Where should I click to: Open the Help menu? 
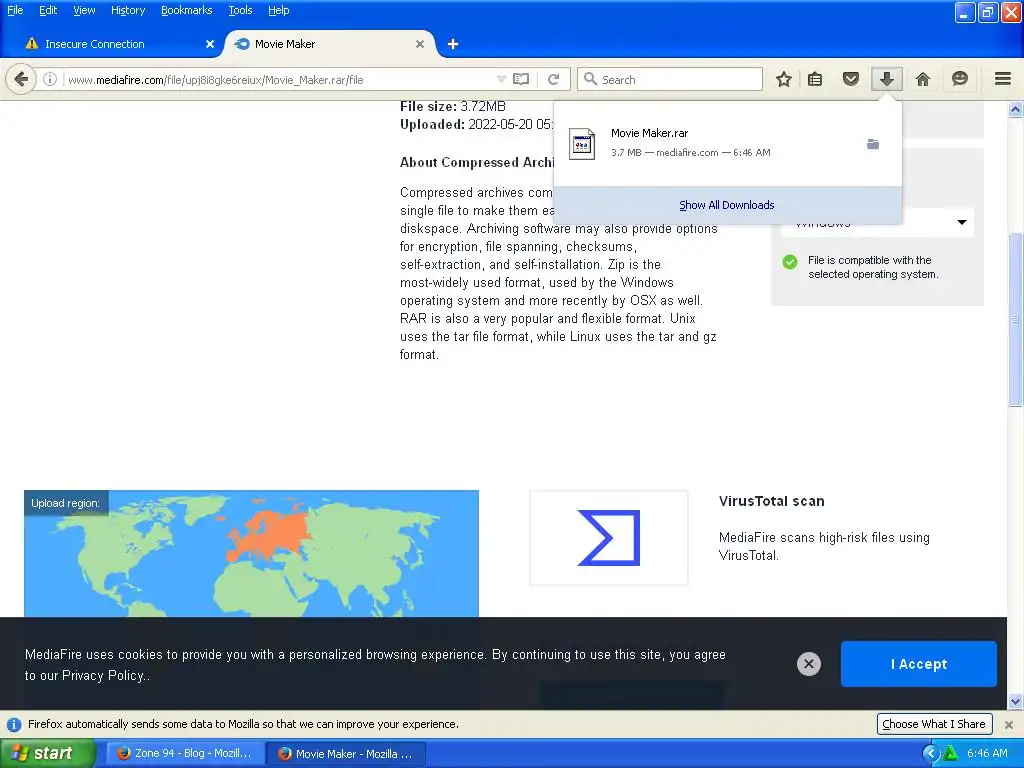pyautogui.click(x=278, y=10)
